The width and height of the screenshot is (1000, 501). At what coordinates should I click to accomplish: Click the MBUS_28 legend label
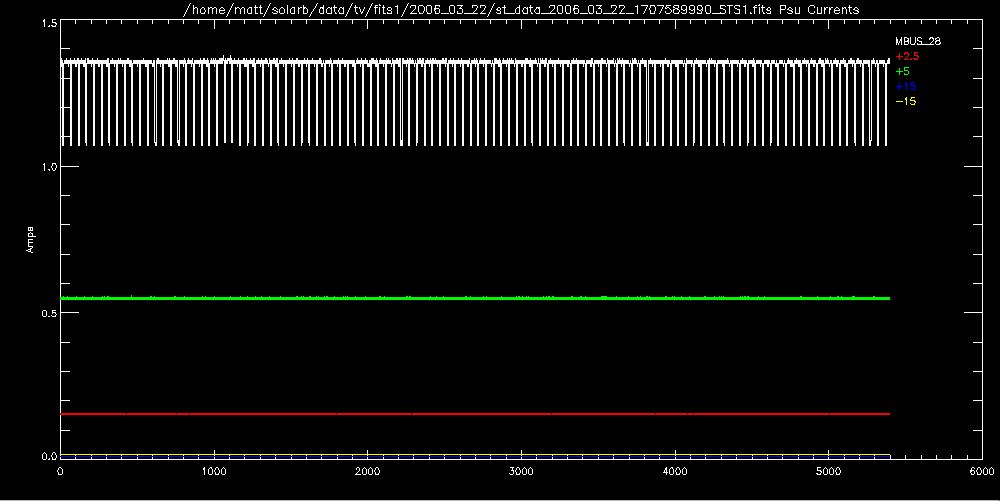[x=918, y=41]
